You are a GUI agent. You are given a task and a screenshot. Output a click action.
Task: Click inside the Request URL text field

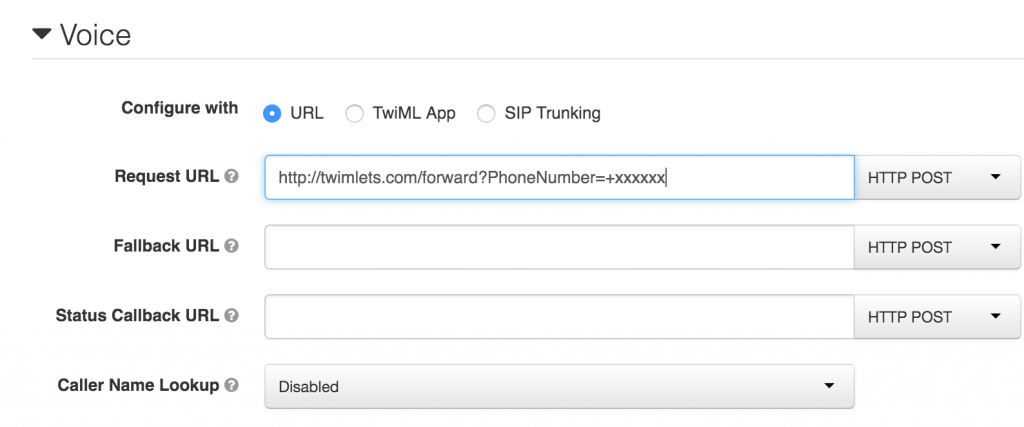(x=559, y=178)
